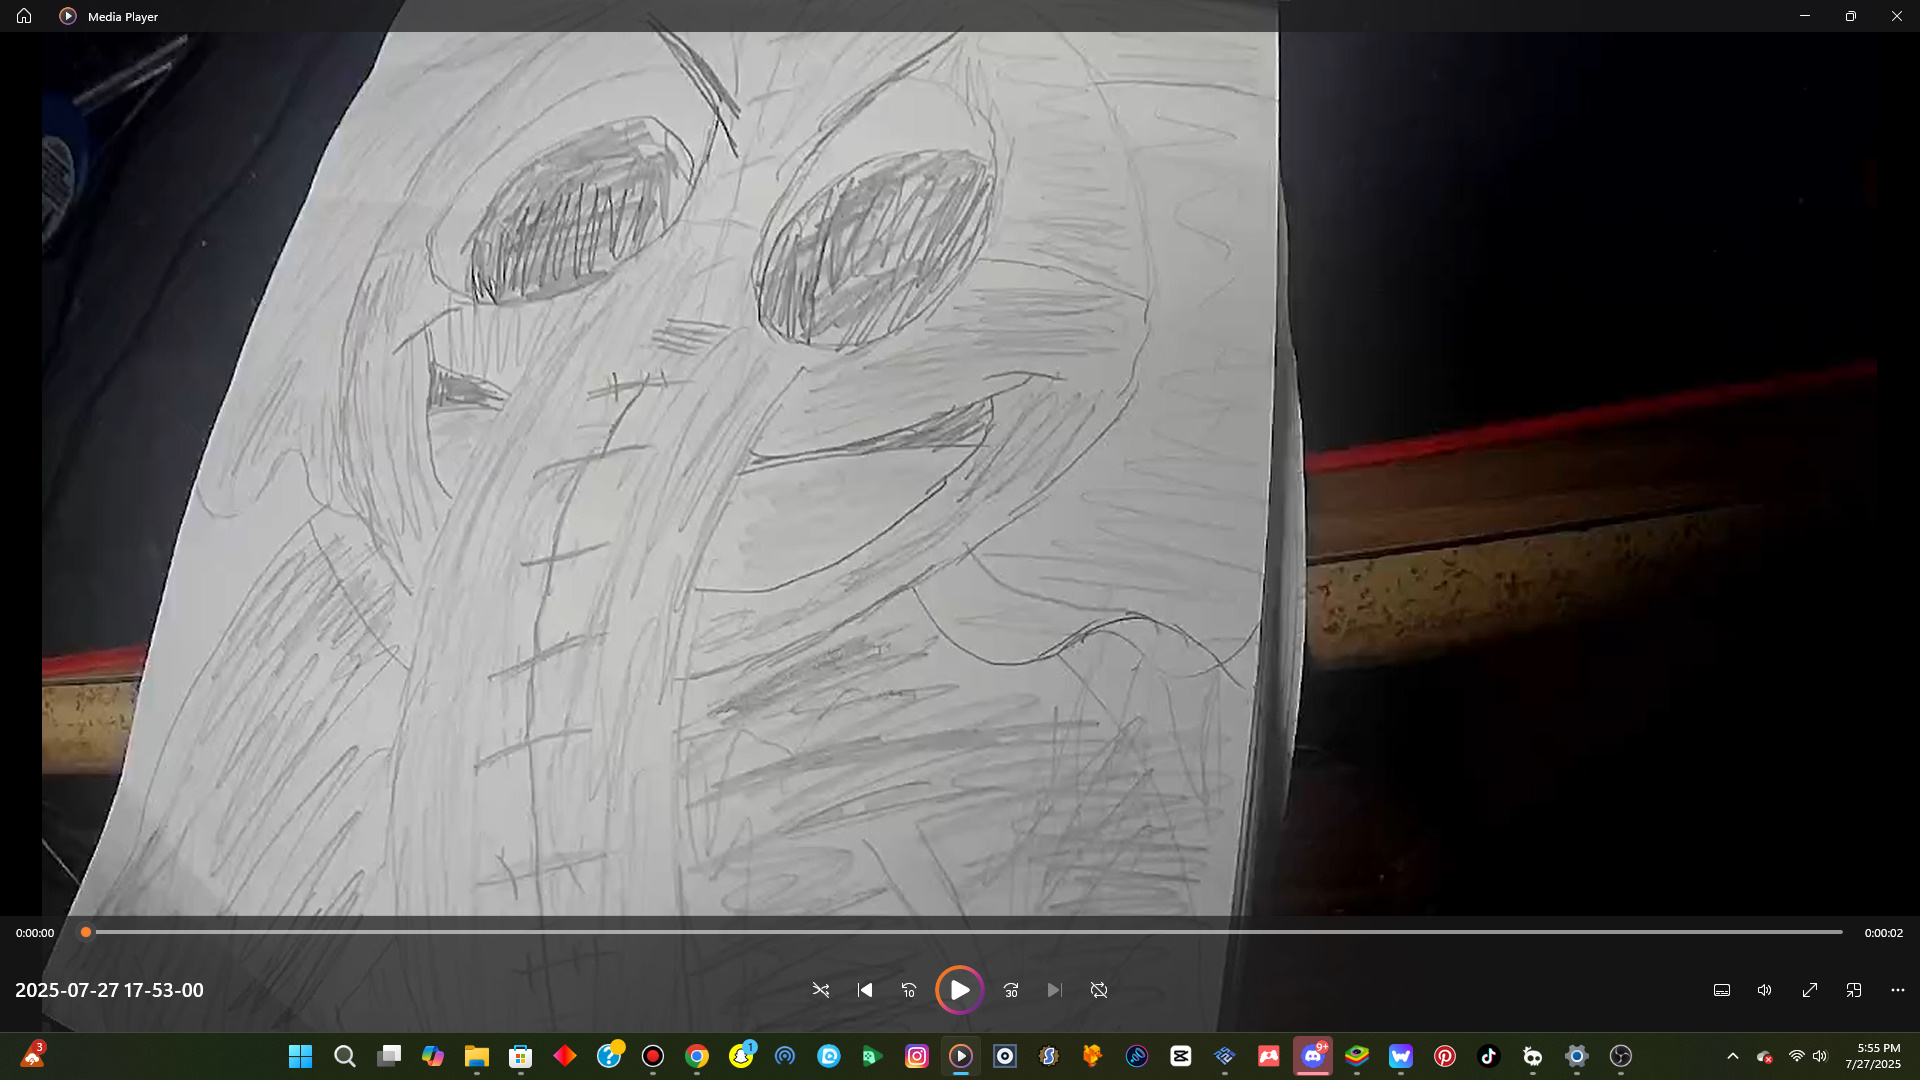This screenshot has height=1080, width=1920.
Task: Skip back 10 seconds
Action: [x=909, y=990]
